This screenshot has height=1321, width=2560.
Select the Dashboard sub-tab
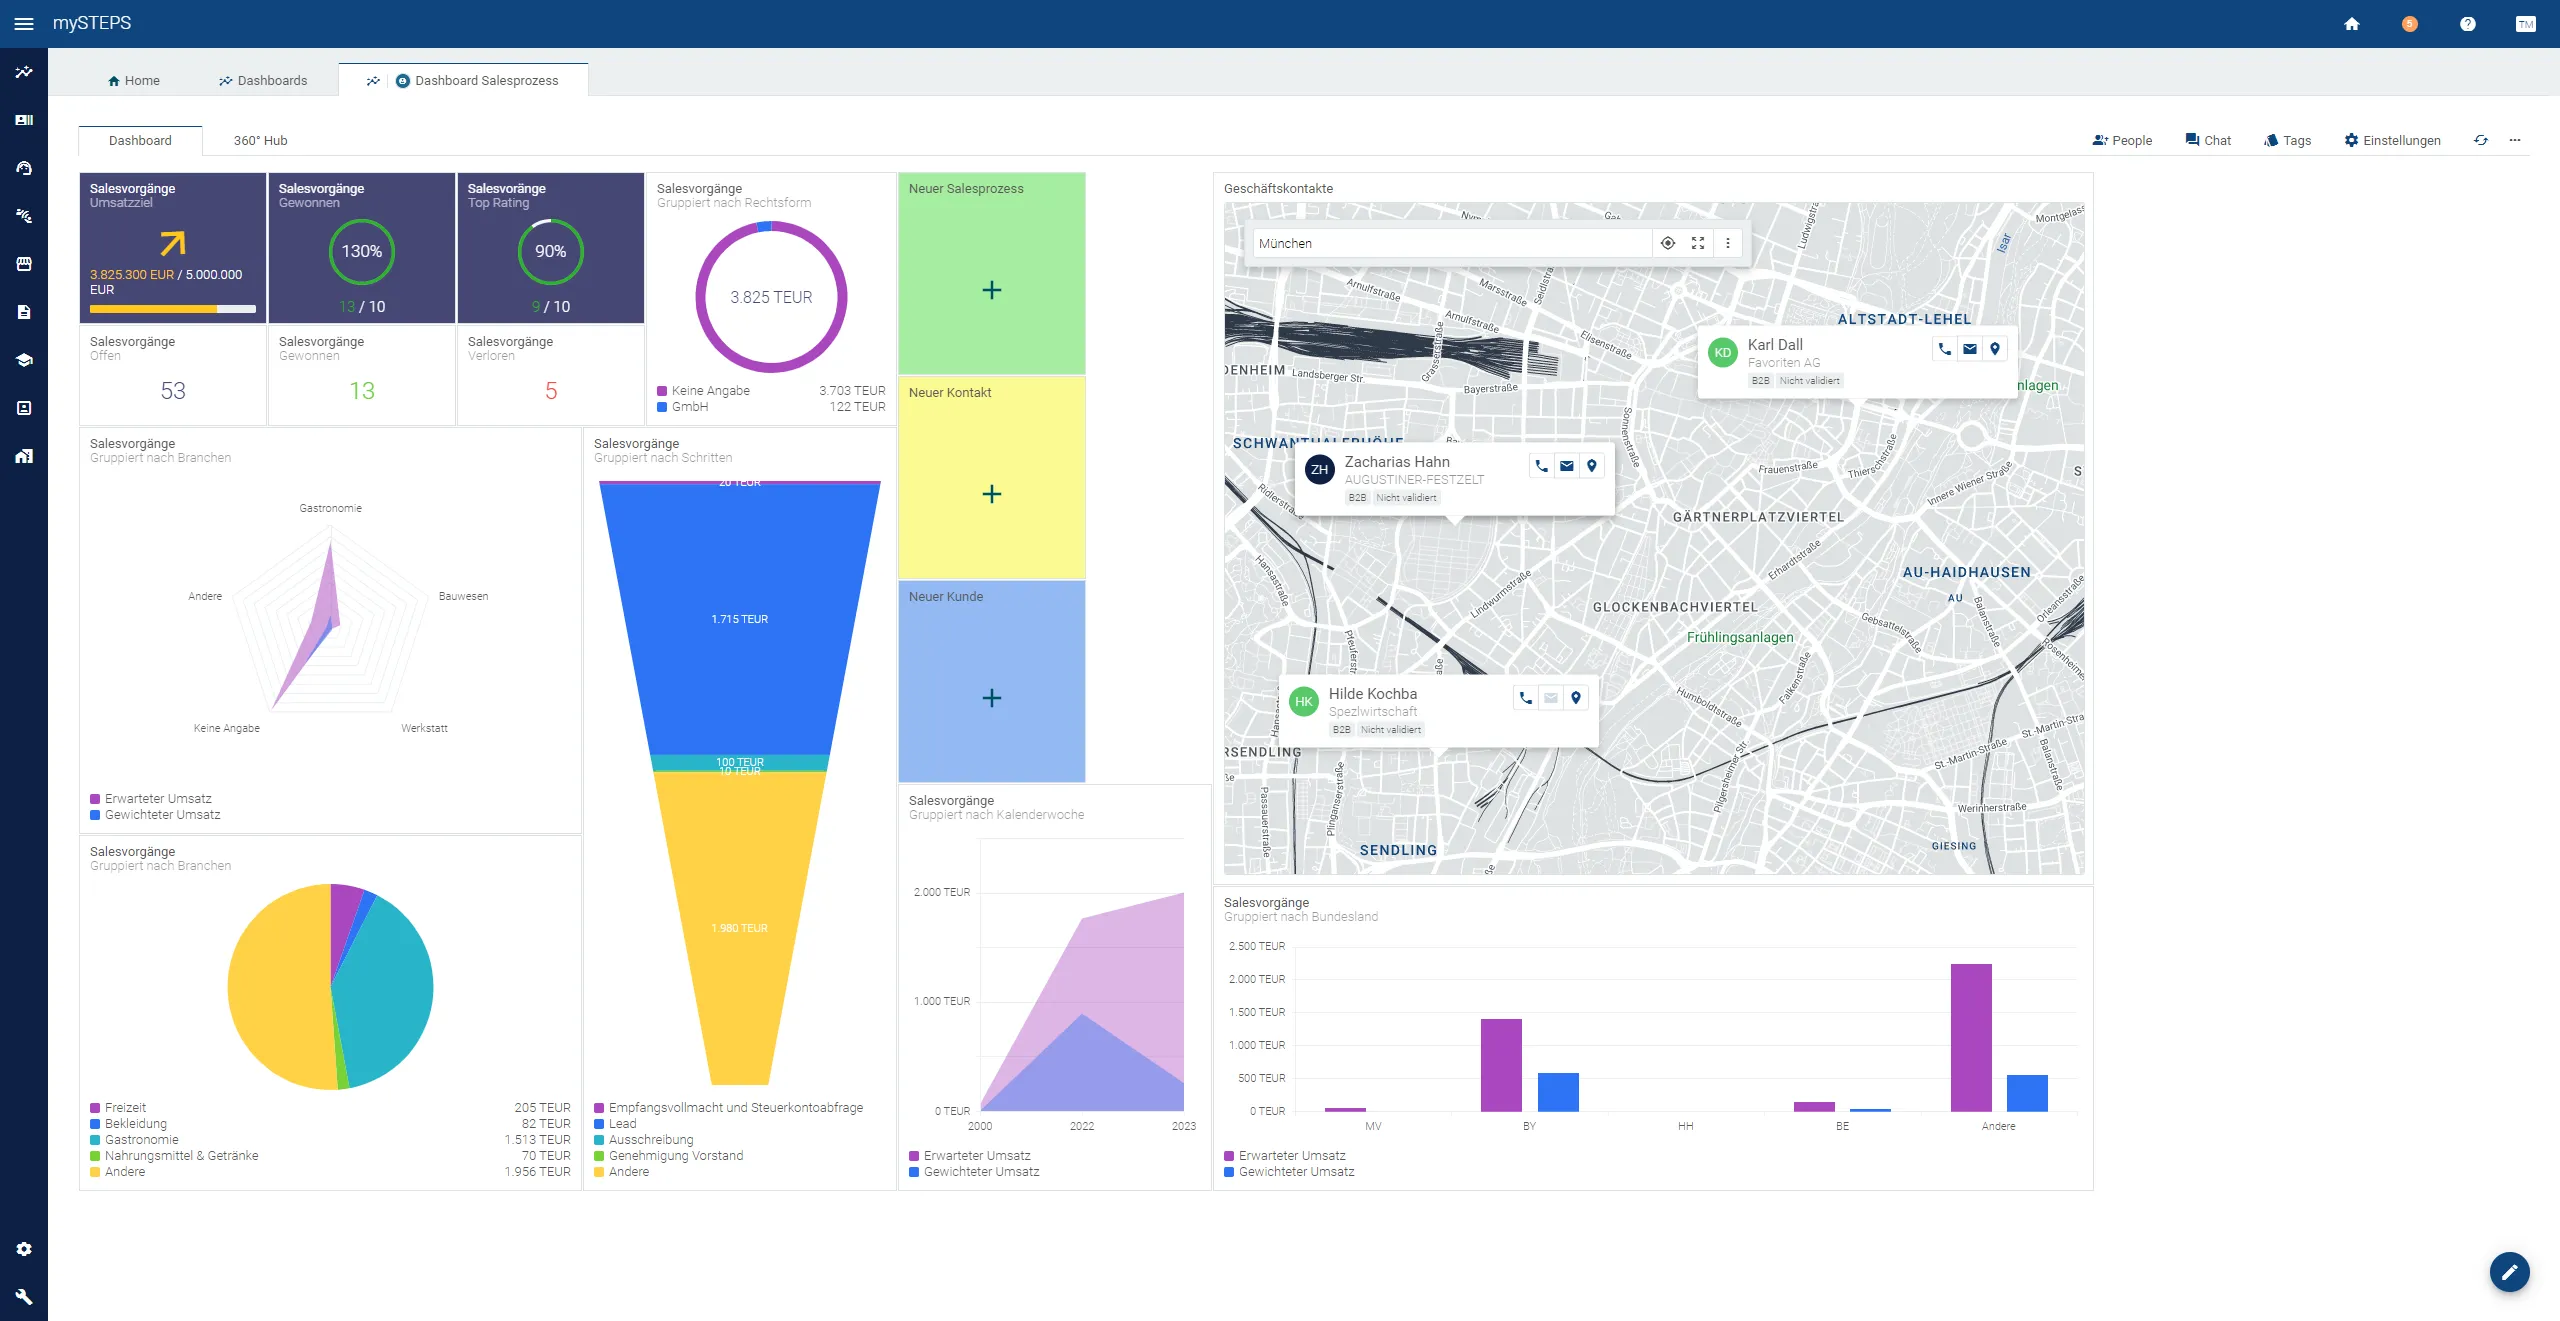click(140, 140)
